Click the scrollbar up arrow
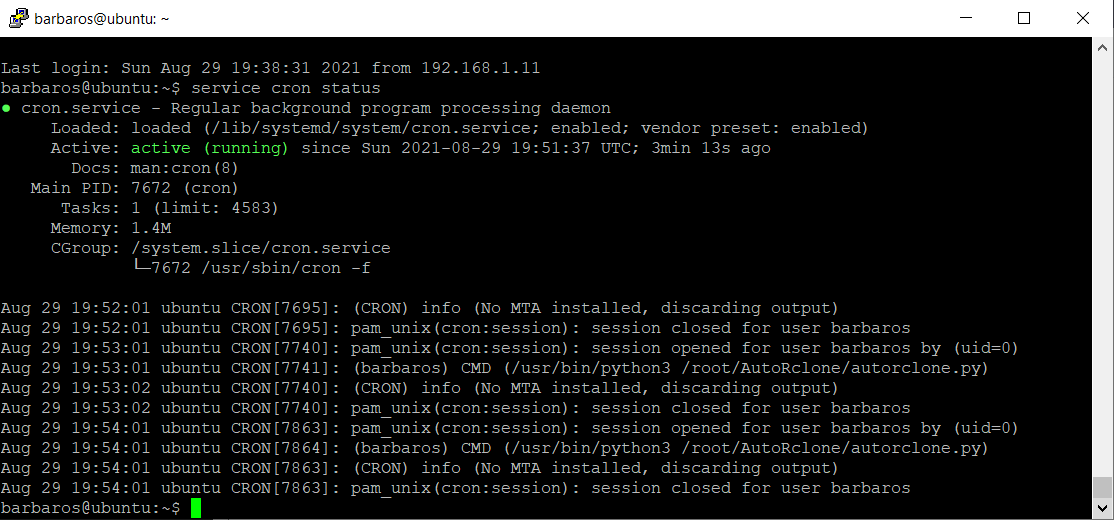 [x=1103, y=47]
